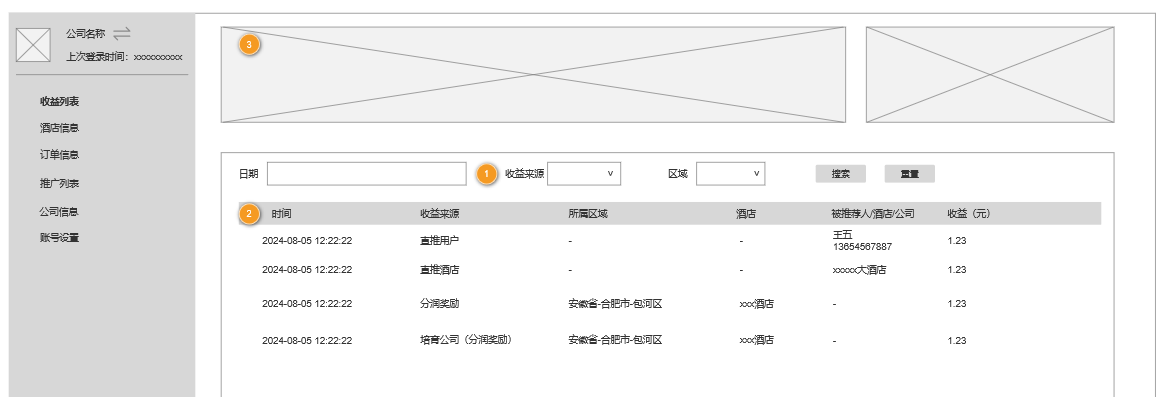
Task: Click the company switch arrows icon
Action: [122, 33]
